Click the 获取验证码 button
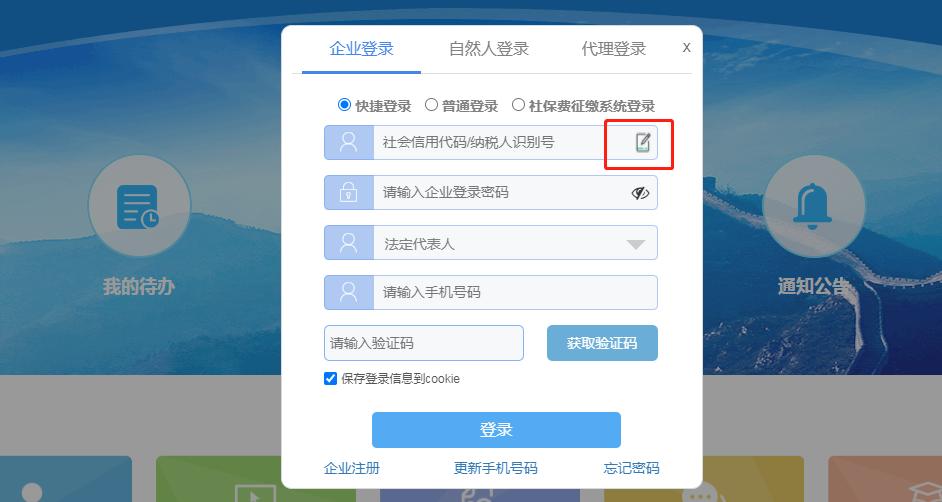Viewport: 942px width, 502px height. [602, 343]
